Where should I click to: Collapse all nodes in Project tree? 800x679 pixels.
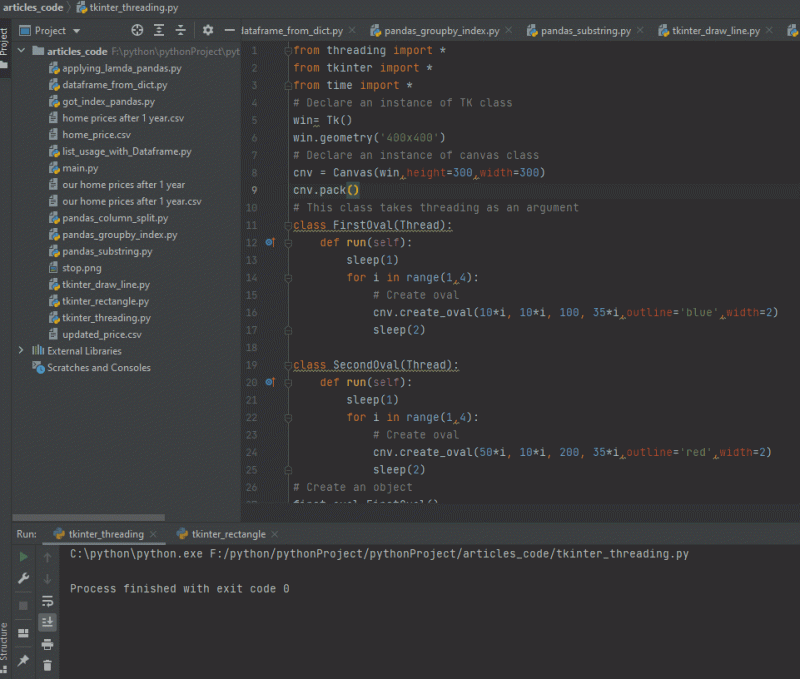click(x=181, y=30)
